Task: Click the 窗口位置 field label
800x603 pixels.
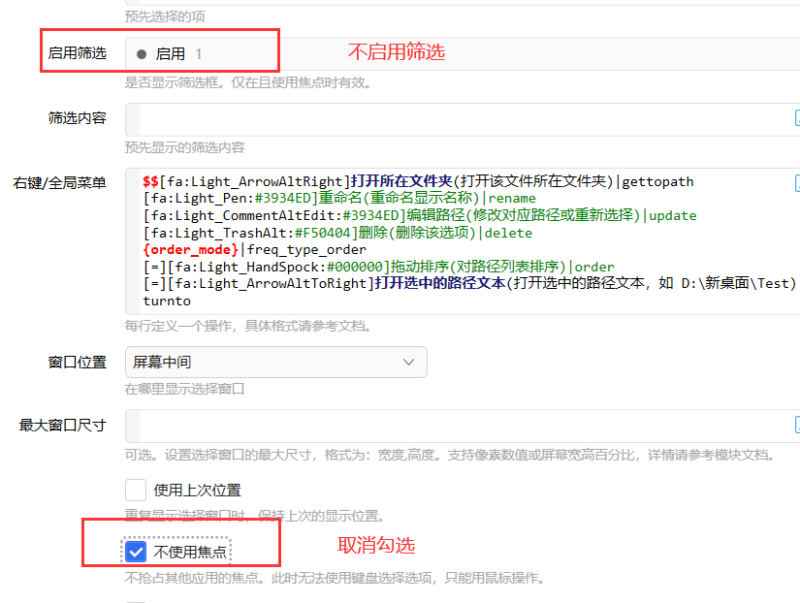Action: pyautogui.click(x=77, y=362)
